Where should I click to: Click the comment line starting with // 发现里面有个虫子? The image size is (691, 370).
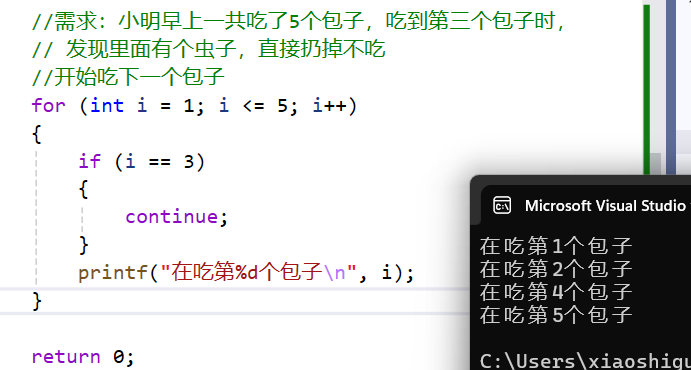pyautogui.click(x=209, y=49)
